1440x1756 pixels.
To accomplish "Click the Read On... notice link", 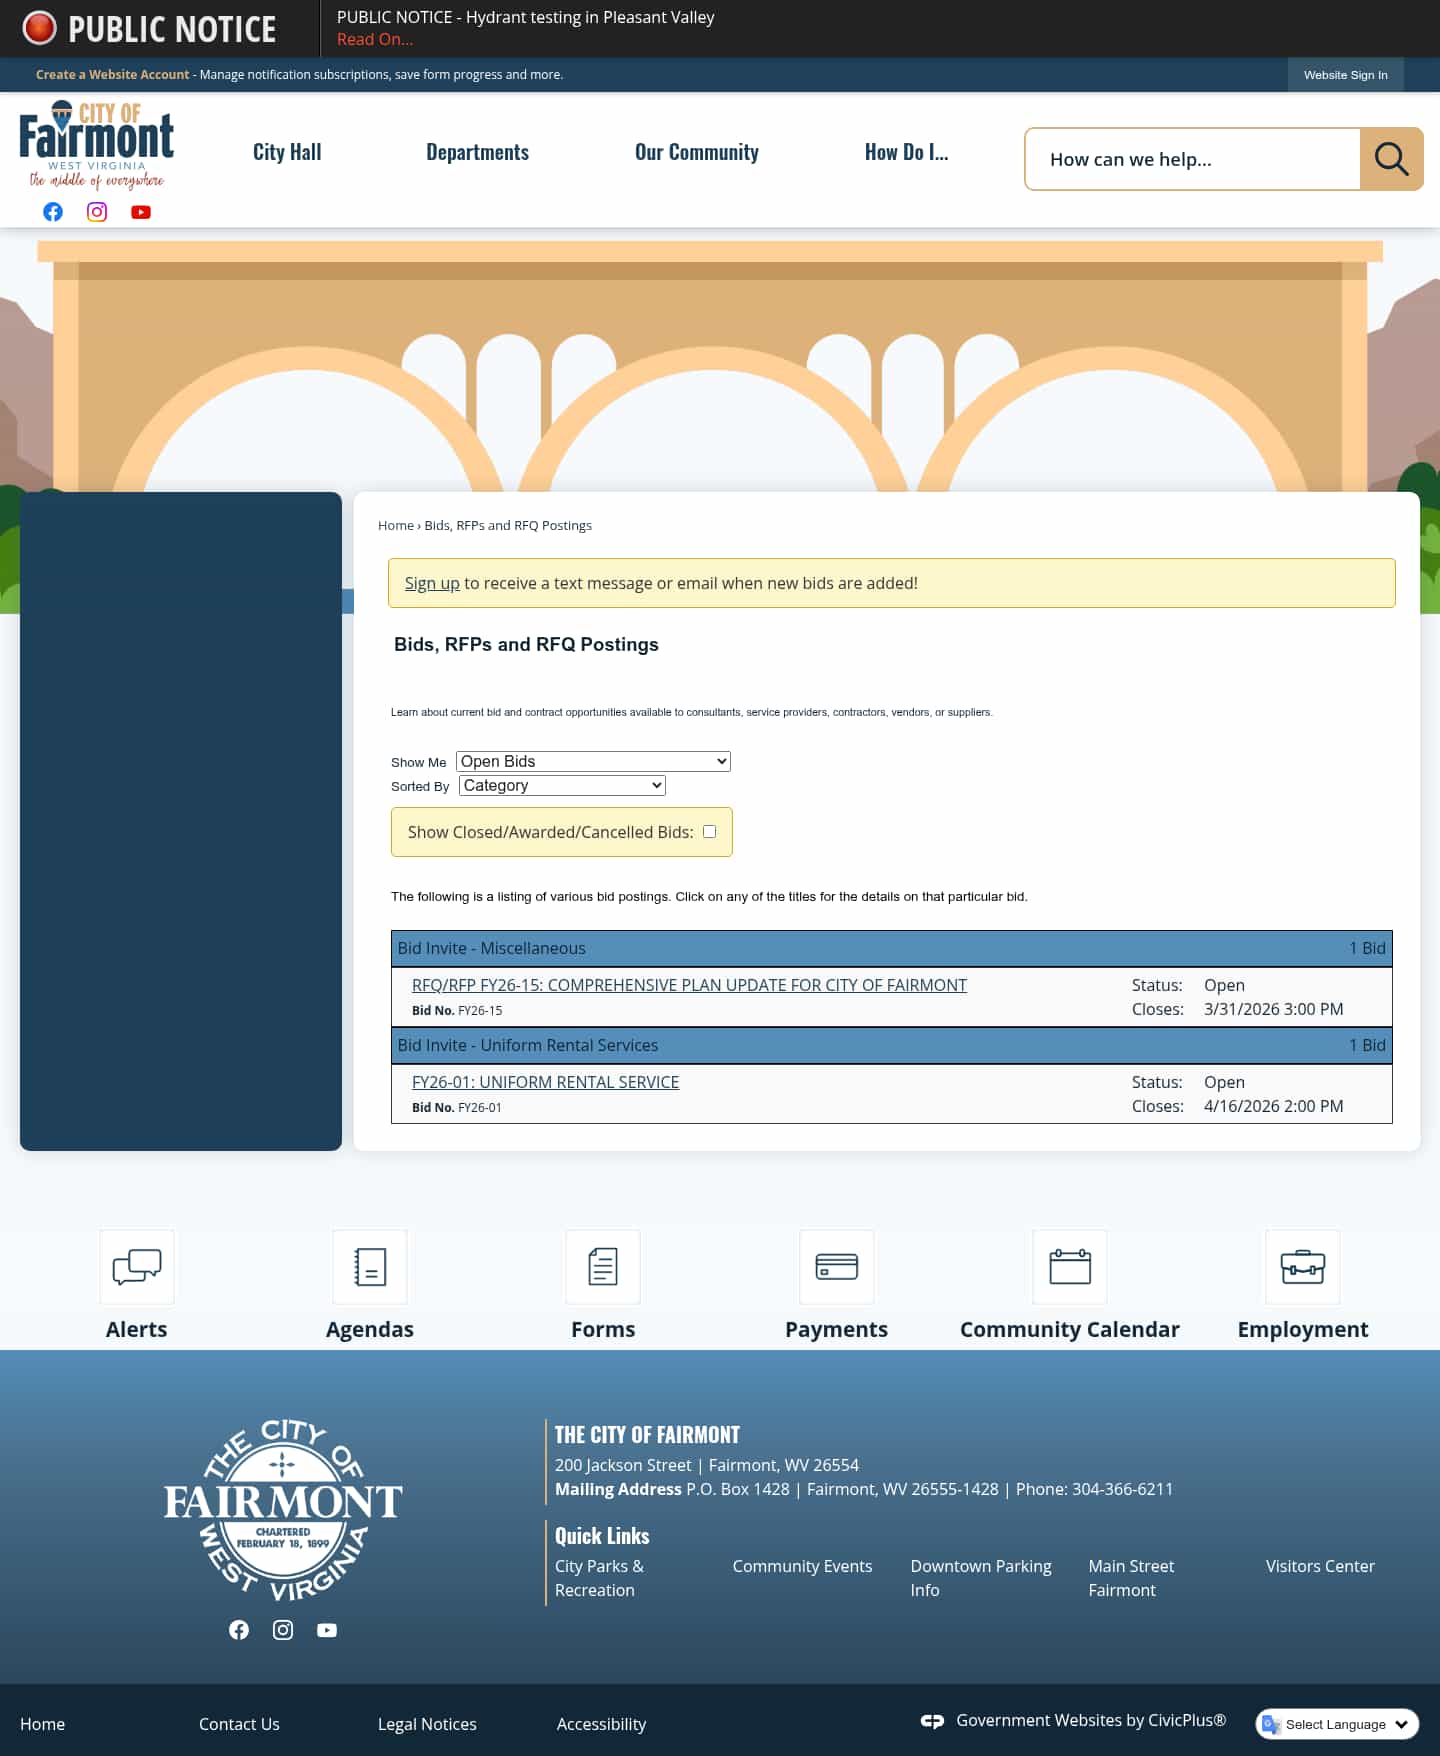I will 375,39.
